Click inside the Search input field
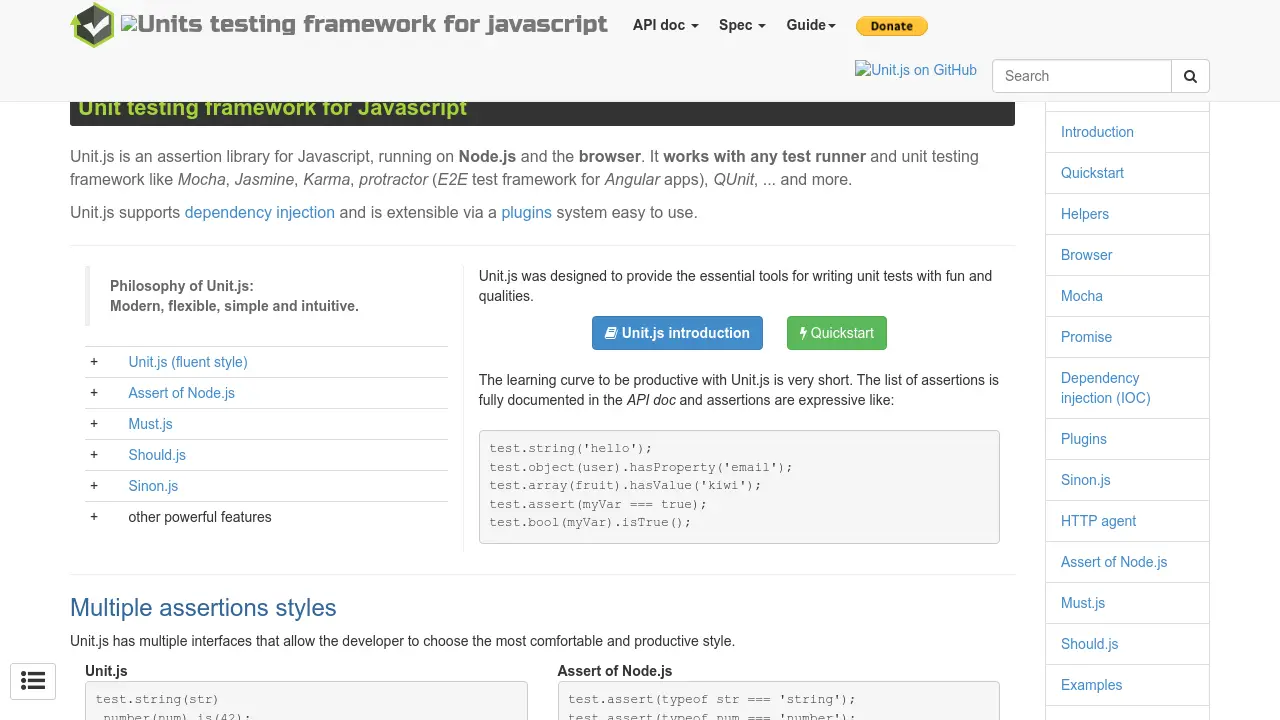Screen dimensions: 1280x720 pos(1080,76)
